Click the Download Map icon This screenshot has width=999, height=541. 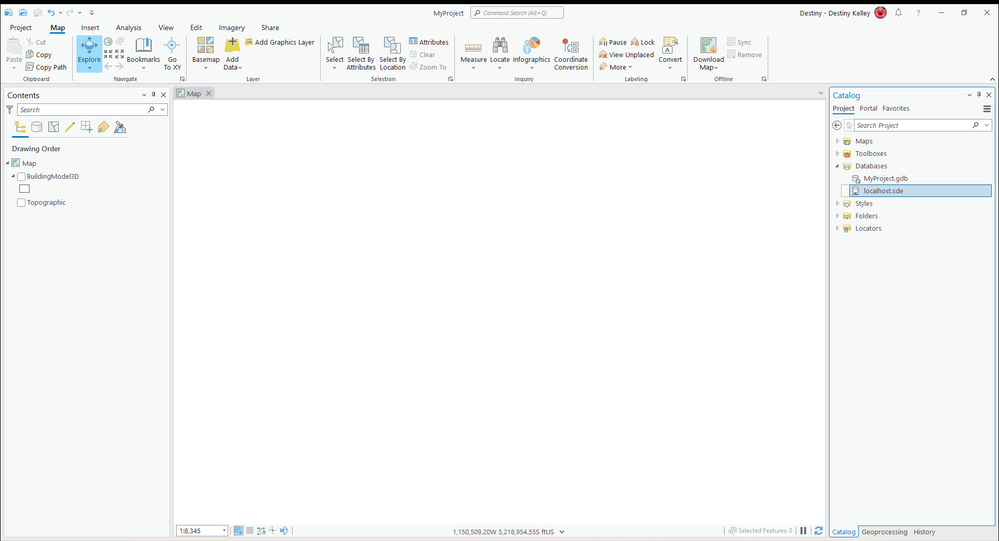[708, 45]
